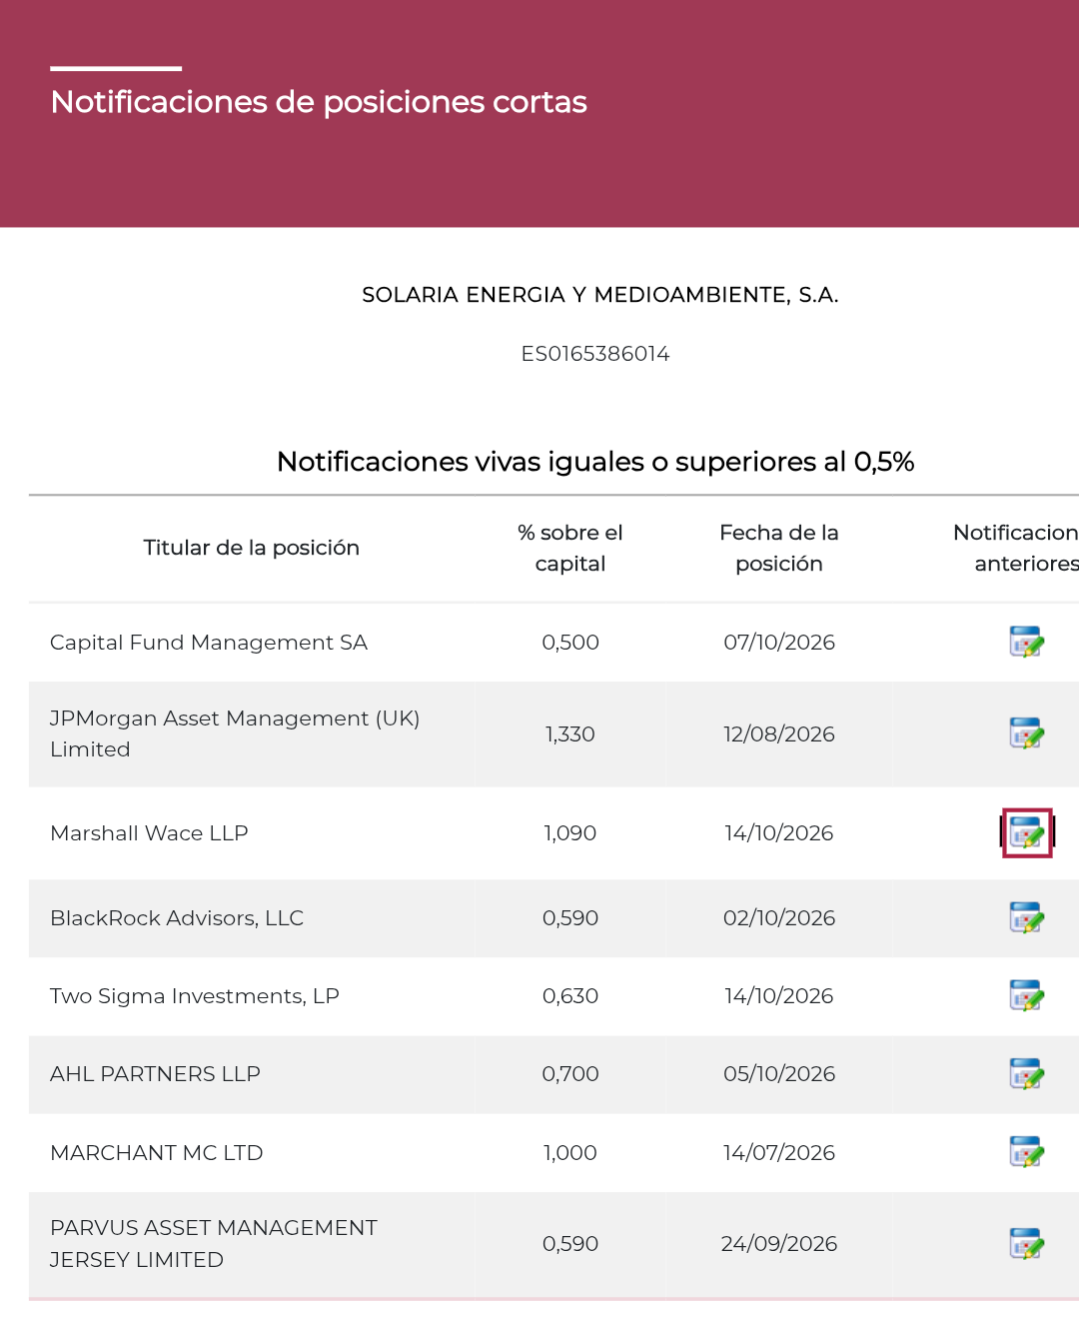Open previous notifications for Capital Fund Management SA
Image resolution: width=1079 pixels, height=1339 pixels.
(1026, 641)
